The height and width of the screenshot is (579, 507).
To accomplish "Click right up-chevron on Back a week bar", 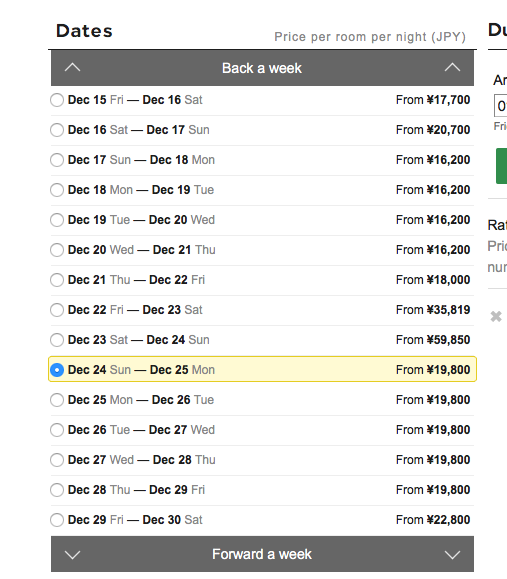I will click(452, 68).
